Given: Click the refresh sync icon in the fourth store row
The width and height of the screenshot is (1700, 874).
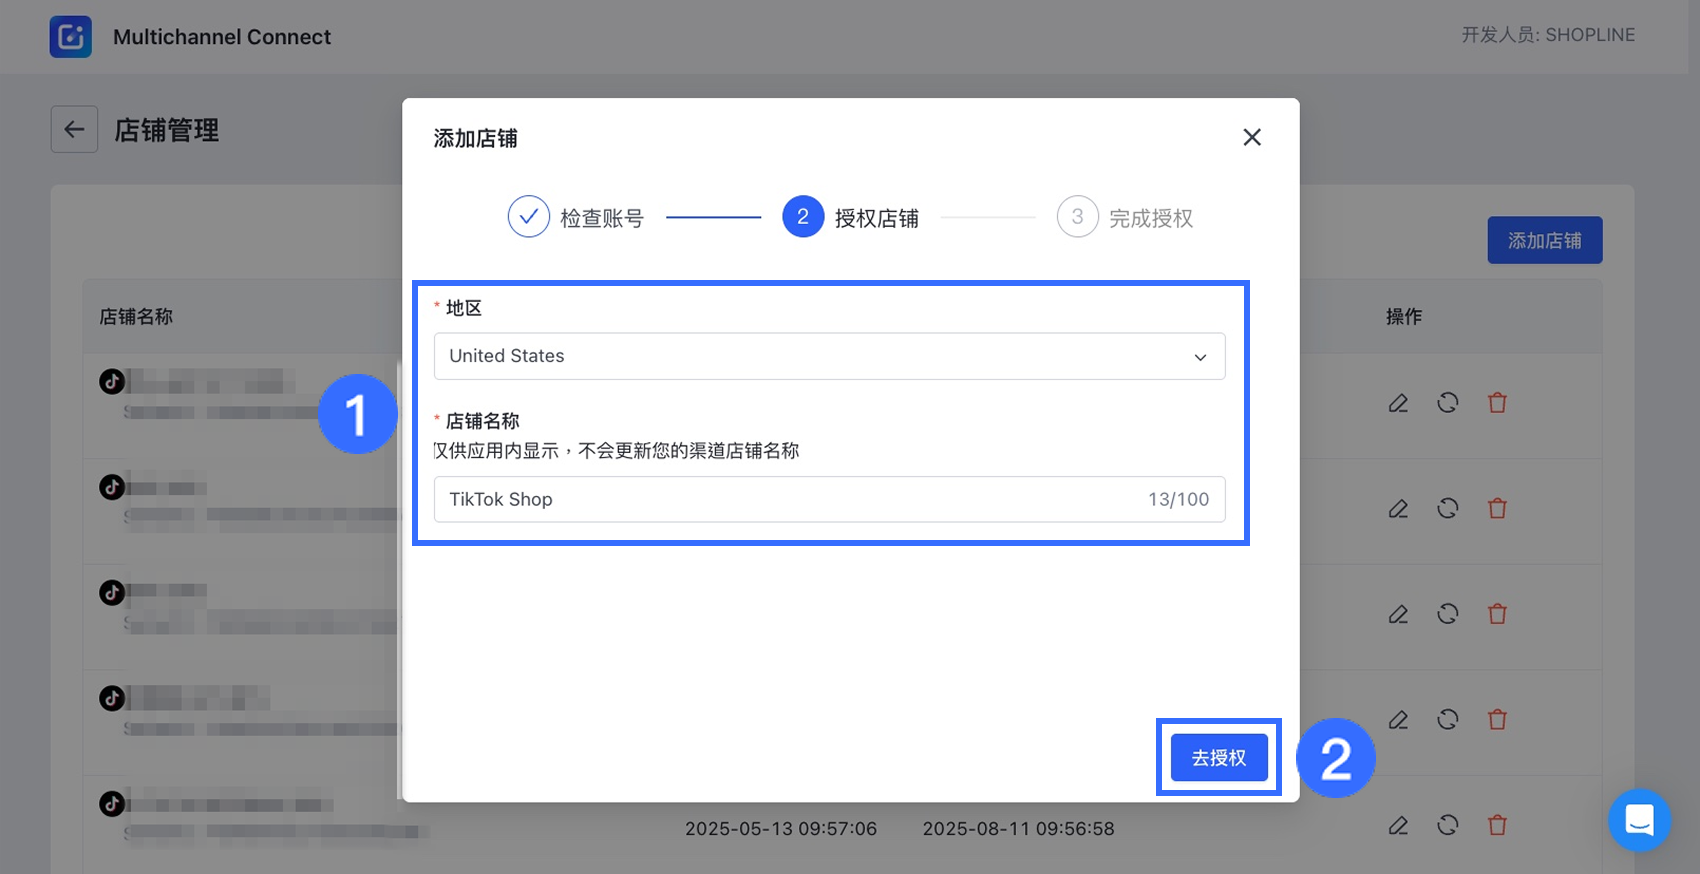Looking at the screenshot, I should click(x=1448, y=719).
